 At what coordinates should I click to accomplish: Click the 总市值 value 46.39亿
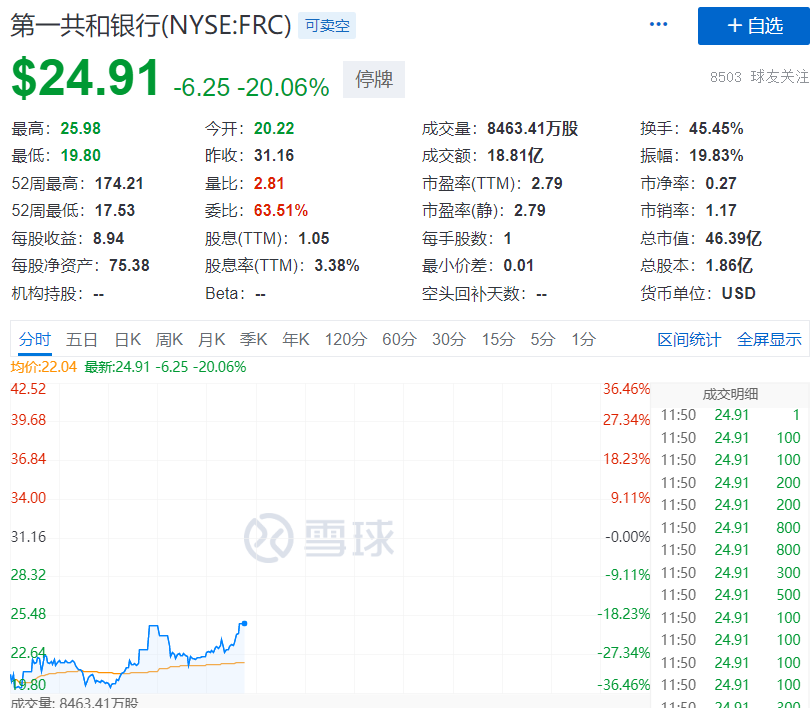pos(733,238)
